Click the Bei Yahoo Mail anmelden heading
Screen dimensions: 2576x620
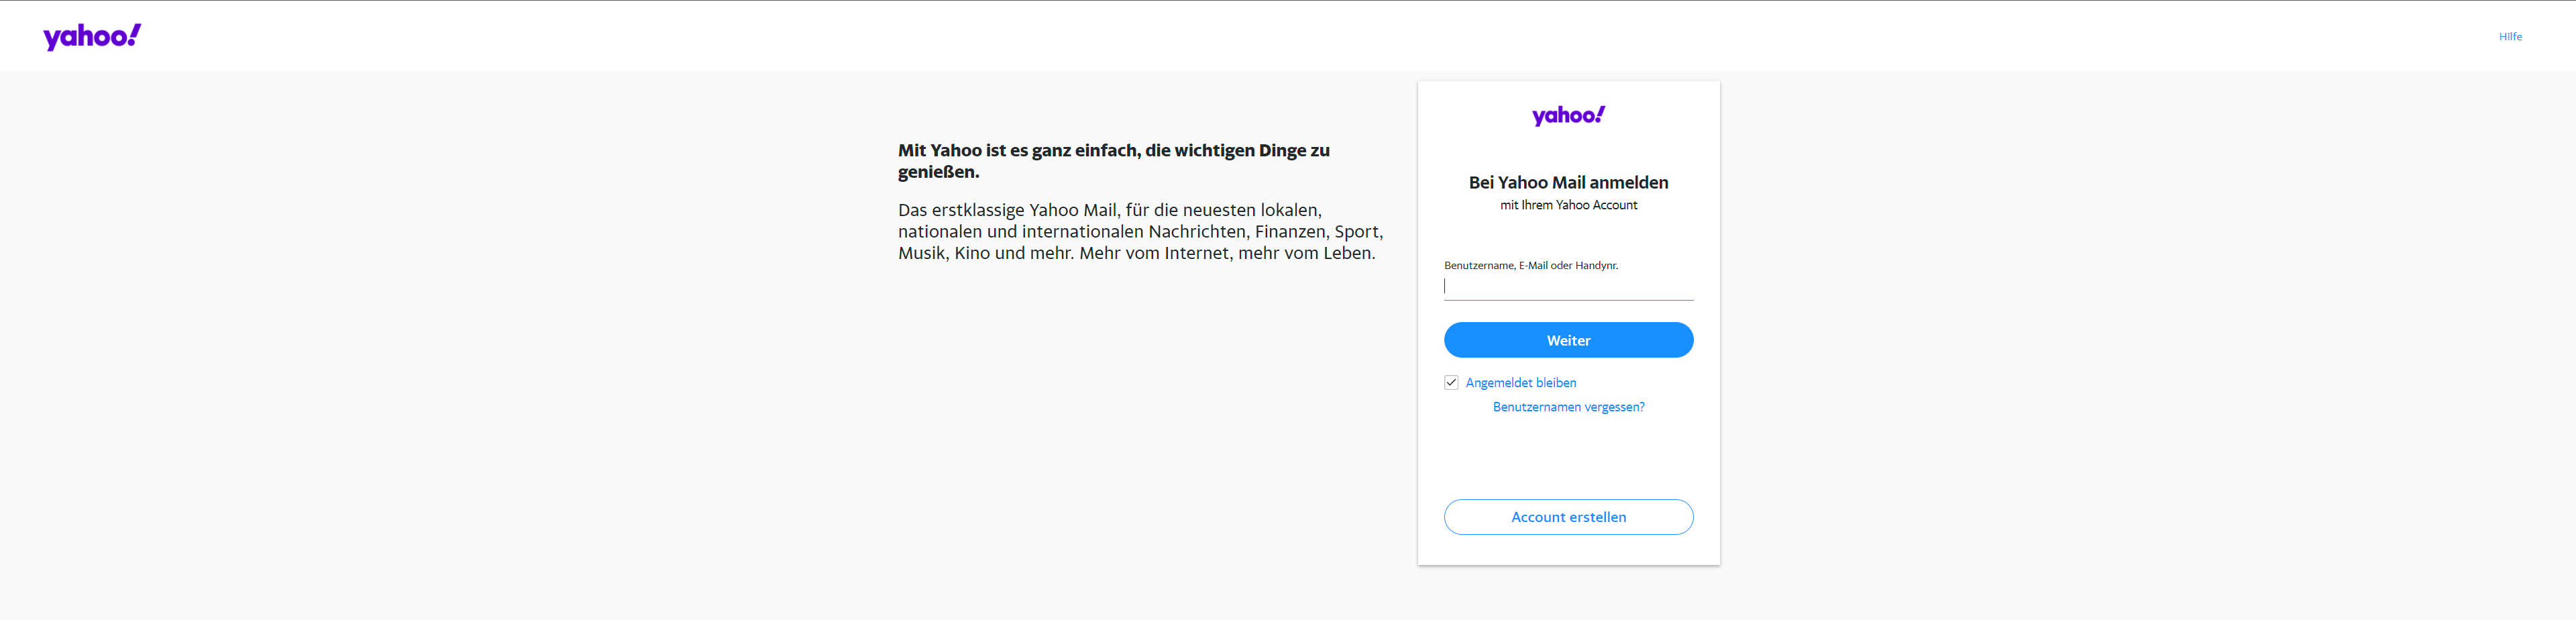click(x=1567, y=182)
